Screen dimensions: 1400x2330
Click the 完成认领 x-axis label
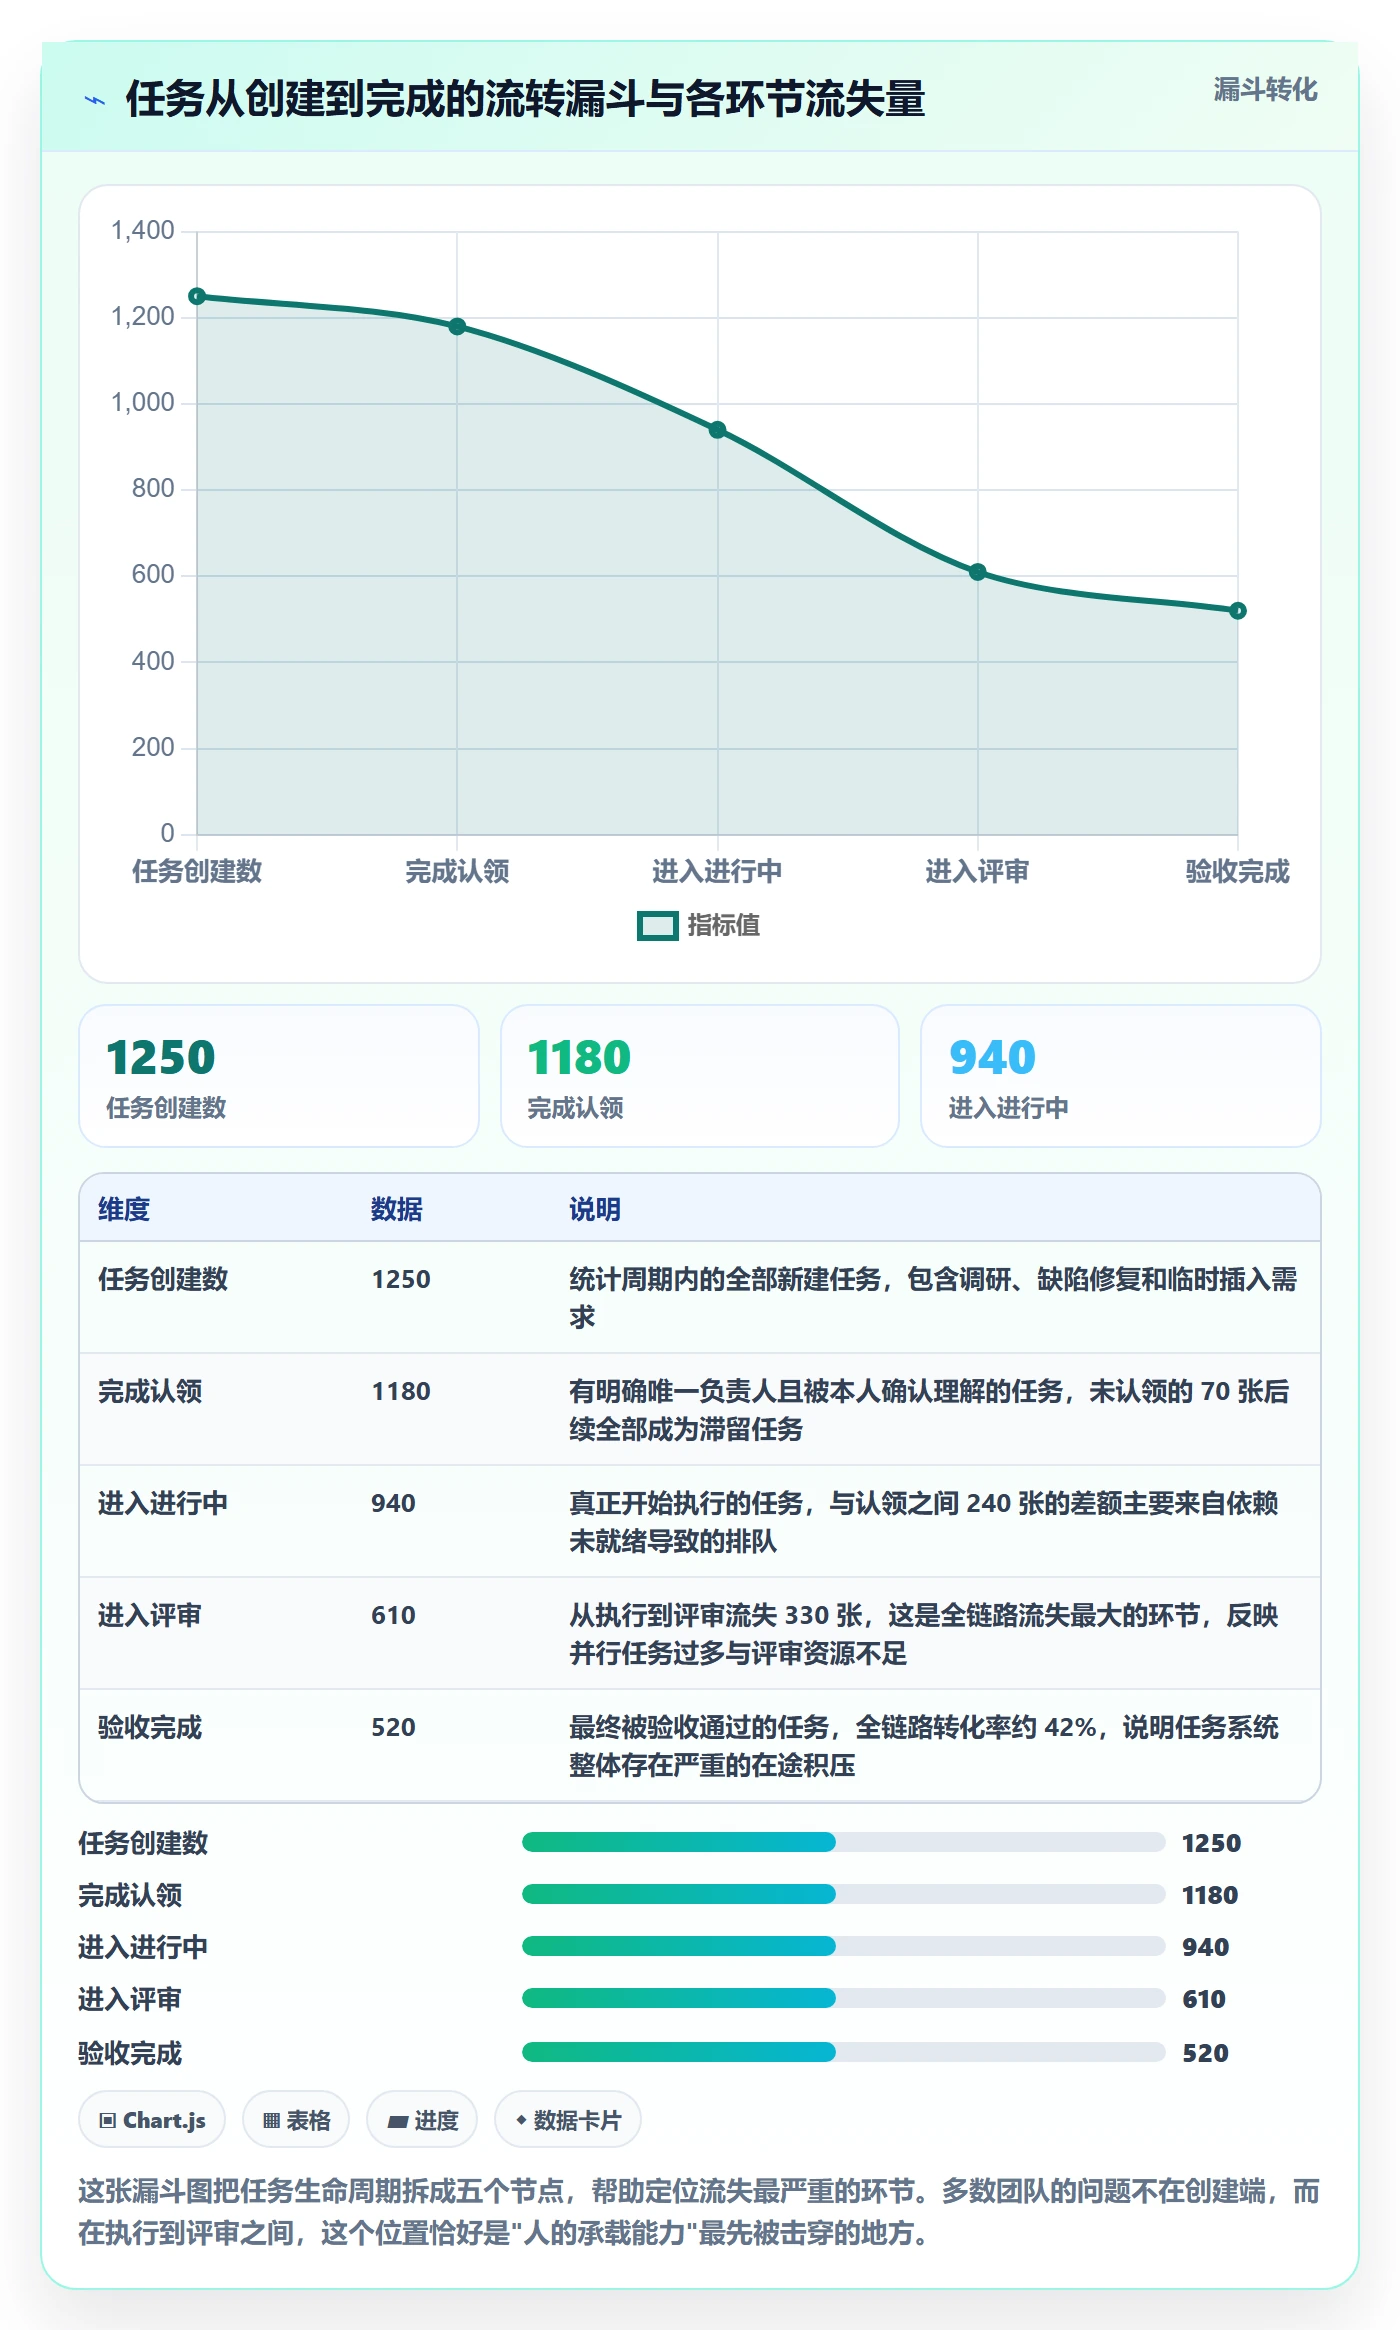(457, 871)
